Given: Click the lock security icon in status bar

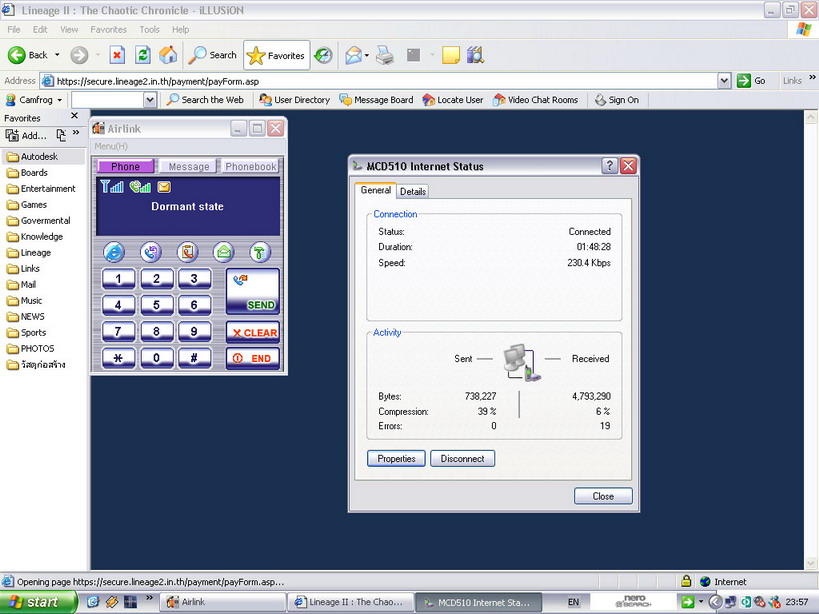Looking at the screenshot, I should point(686,581).
